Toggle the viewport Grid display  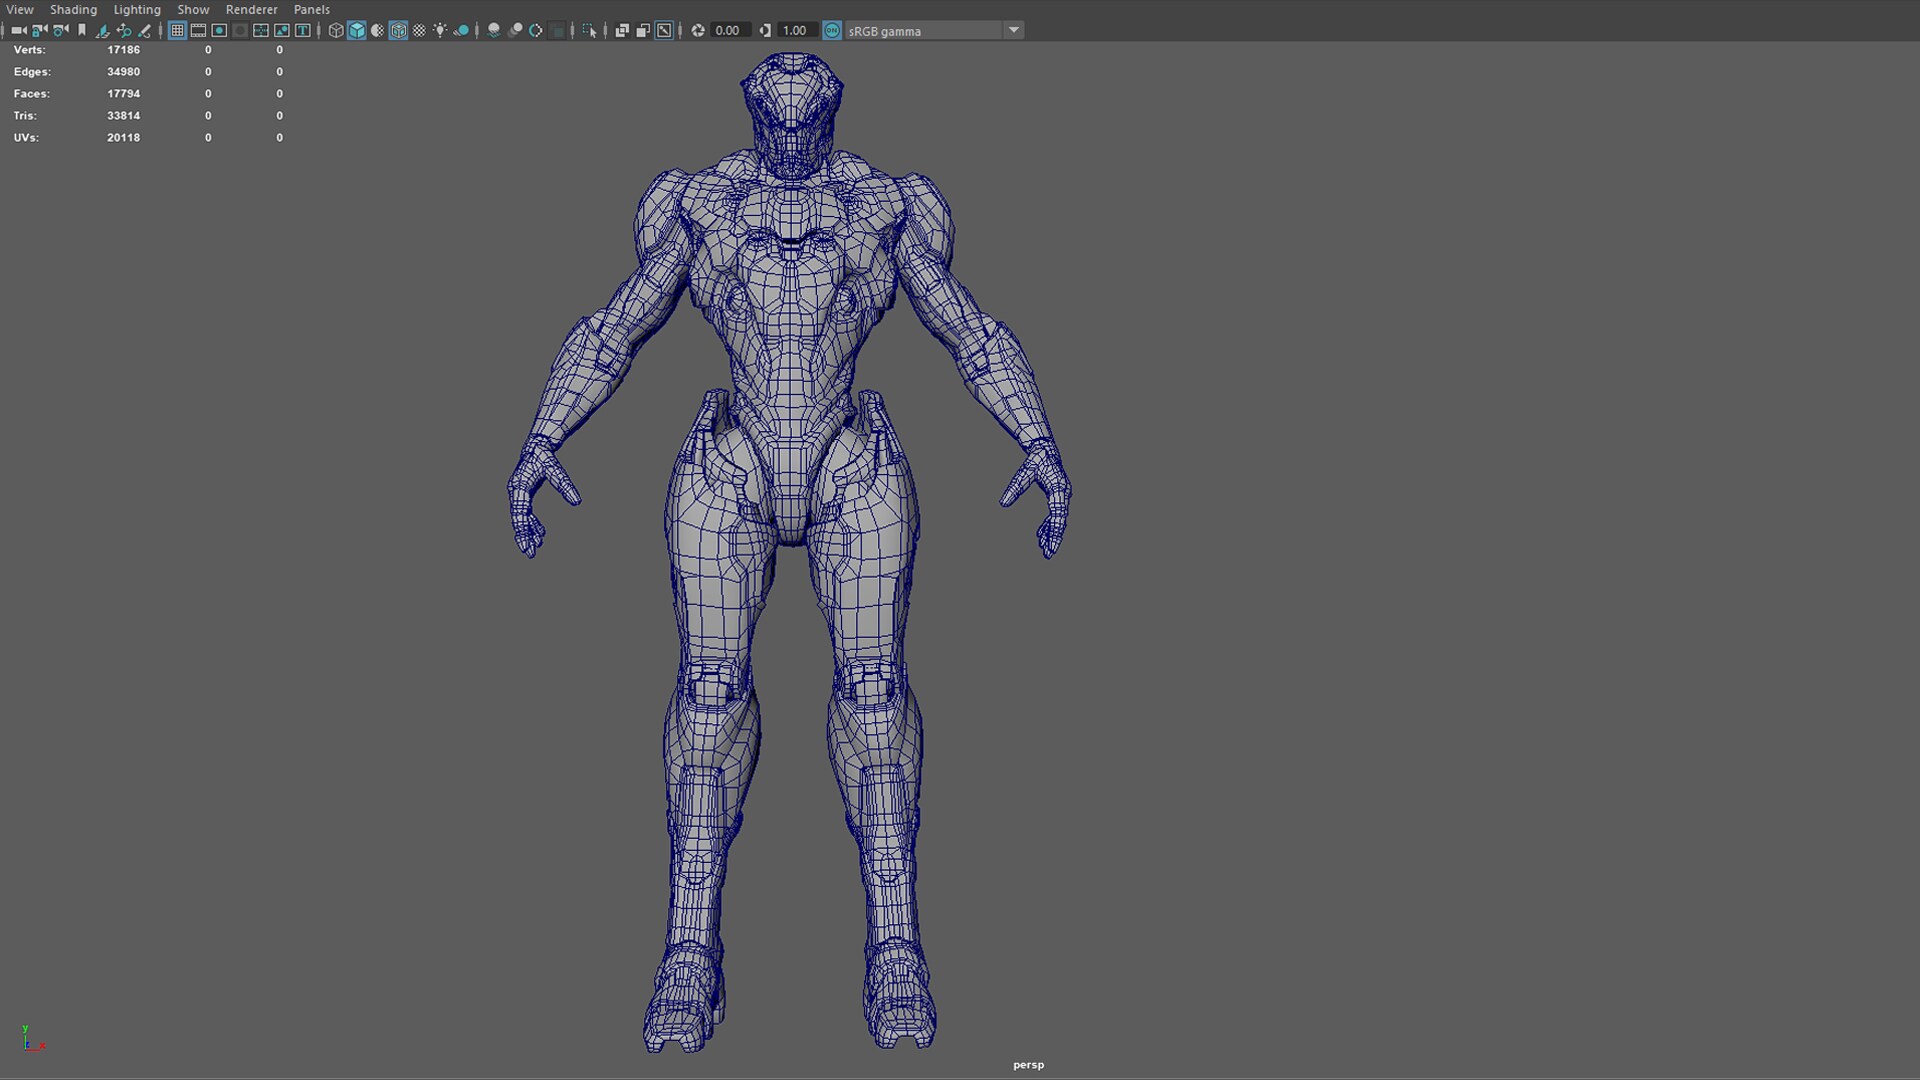pyautogui.click(x=177, y=30)
